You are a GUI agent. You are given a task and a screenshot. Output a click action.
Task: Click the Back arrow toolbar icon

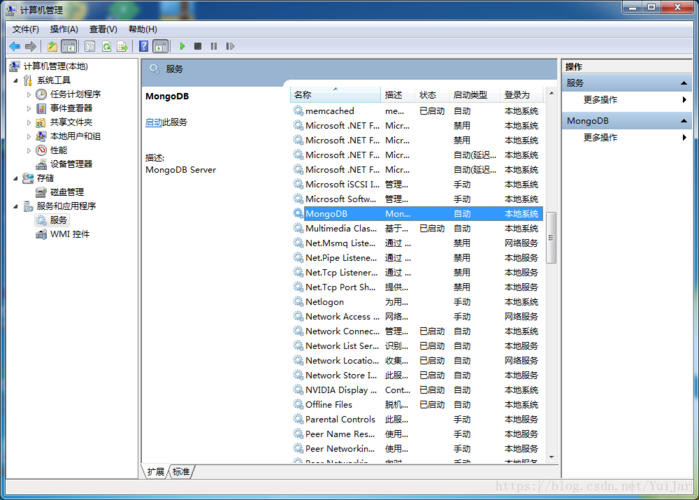coord(15,46)
